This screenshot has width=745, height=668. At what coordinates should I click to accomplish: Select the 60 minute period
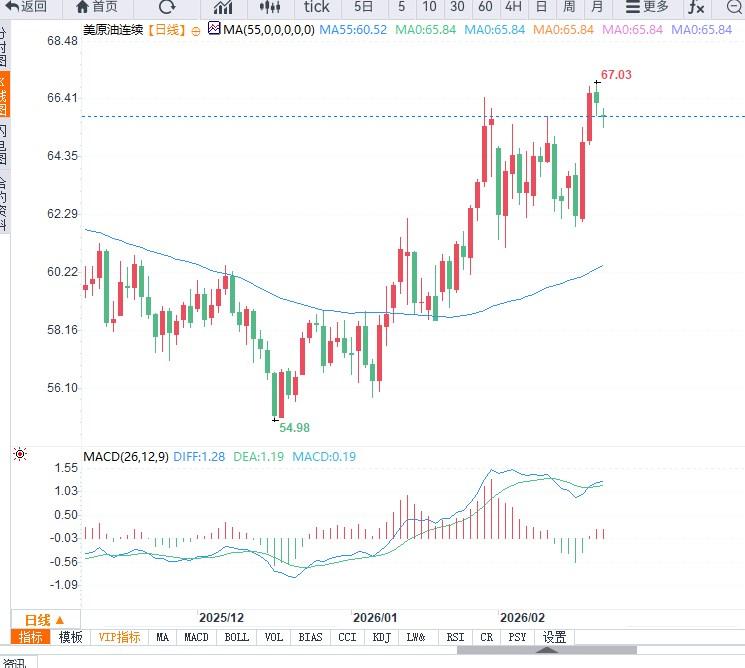coord(485,7)
